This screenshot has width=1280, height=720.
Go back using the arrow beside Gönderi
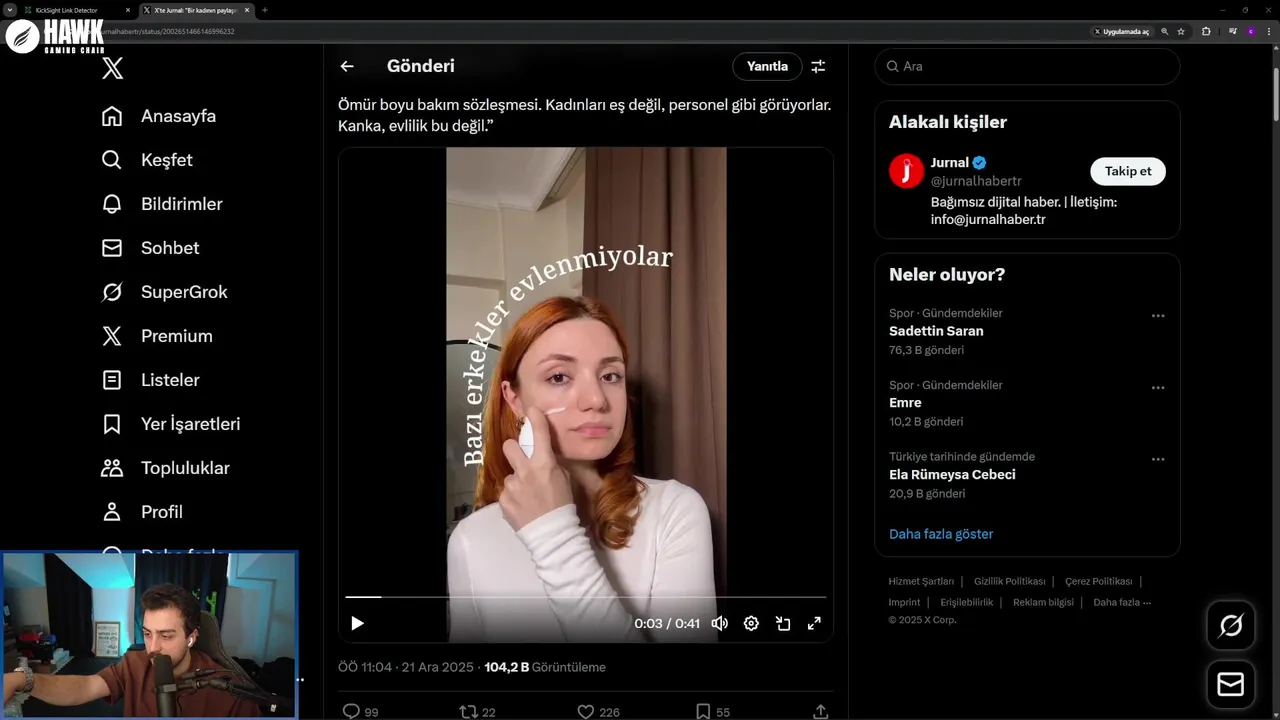[x=347, y=66]
